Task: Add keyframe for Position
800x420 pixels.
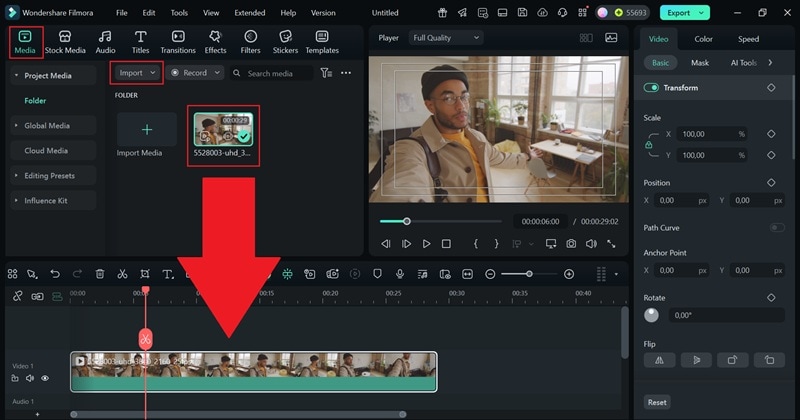Action: [771, 182]
